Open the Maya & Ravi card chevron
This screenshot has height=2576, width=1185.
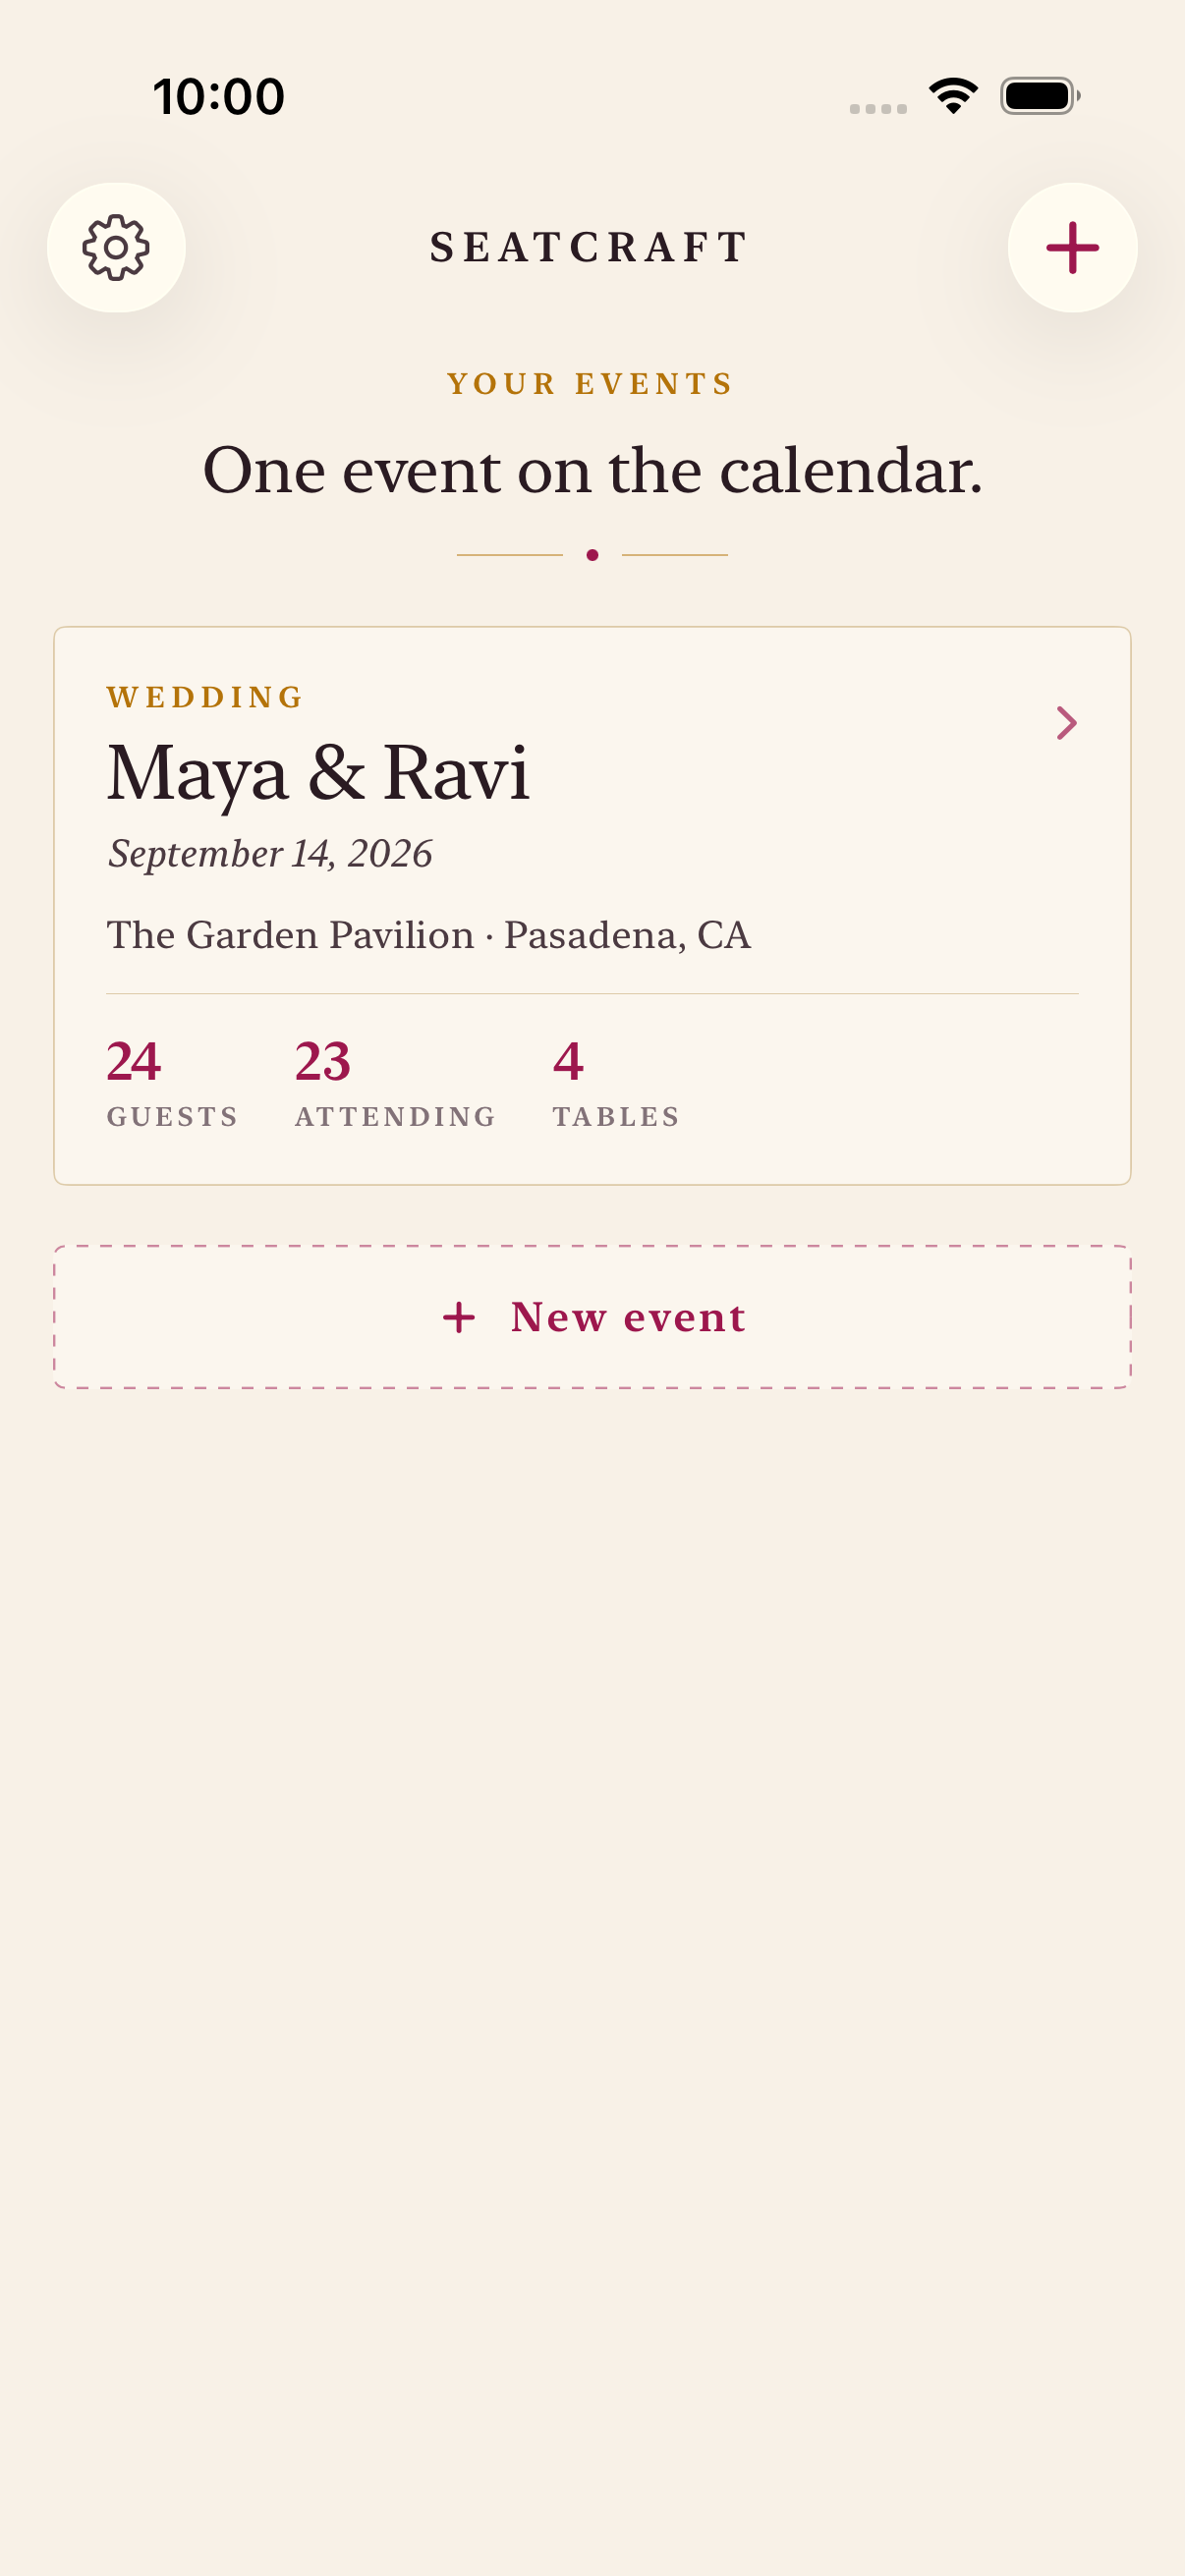[1066, 722]
